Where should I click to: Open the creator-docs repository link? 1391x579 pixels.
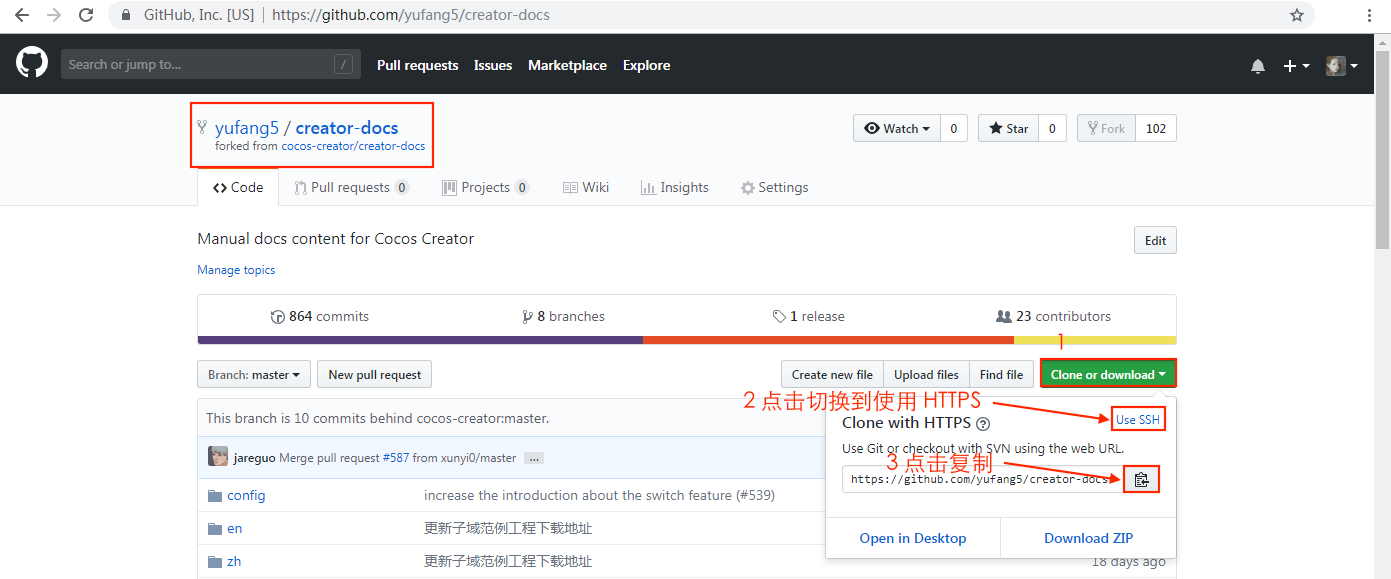click(x=347, y=128)
